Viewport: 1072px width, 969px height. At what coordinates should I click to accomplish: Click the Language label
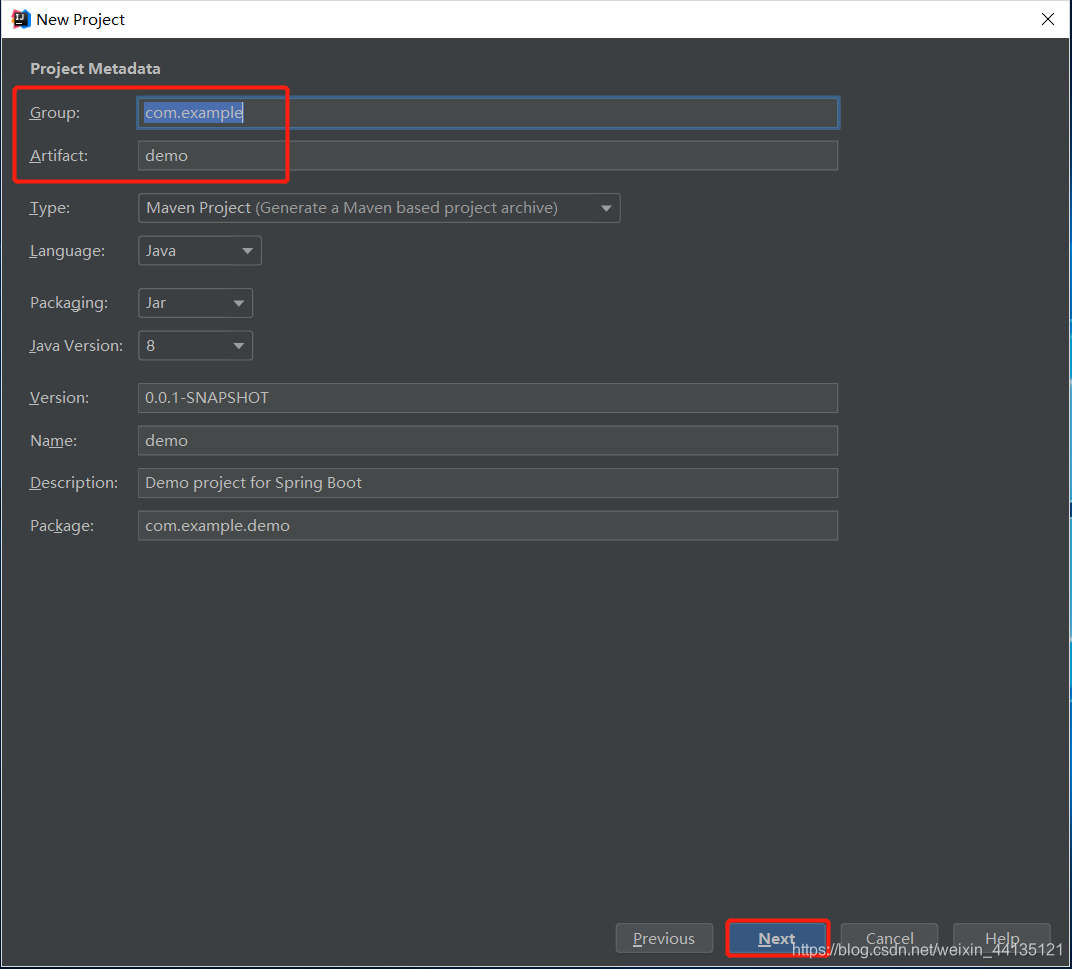[67, 251]
